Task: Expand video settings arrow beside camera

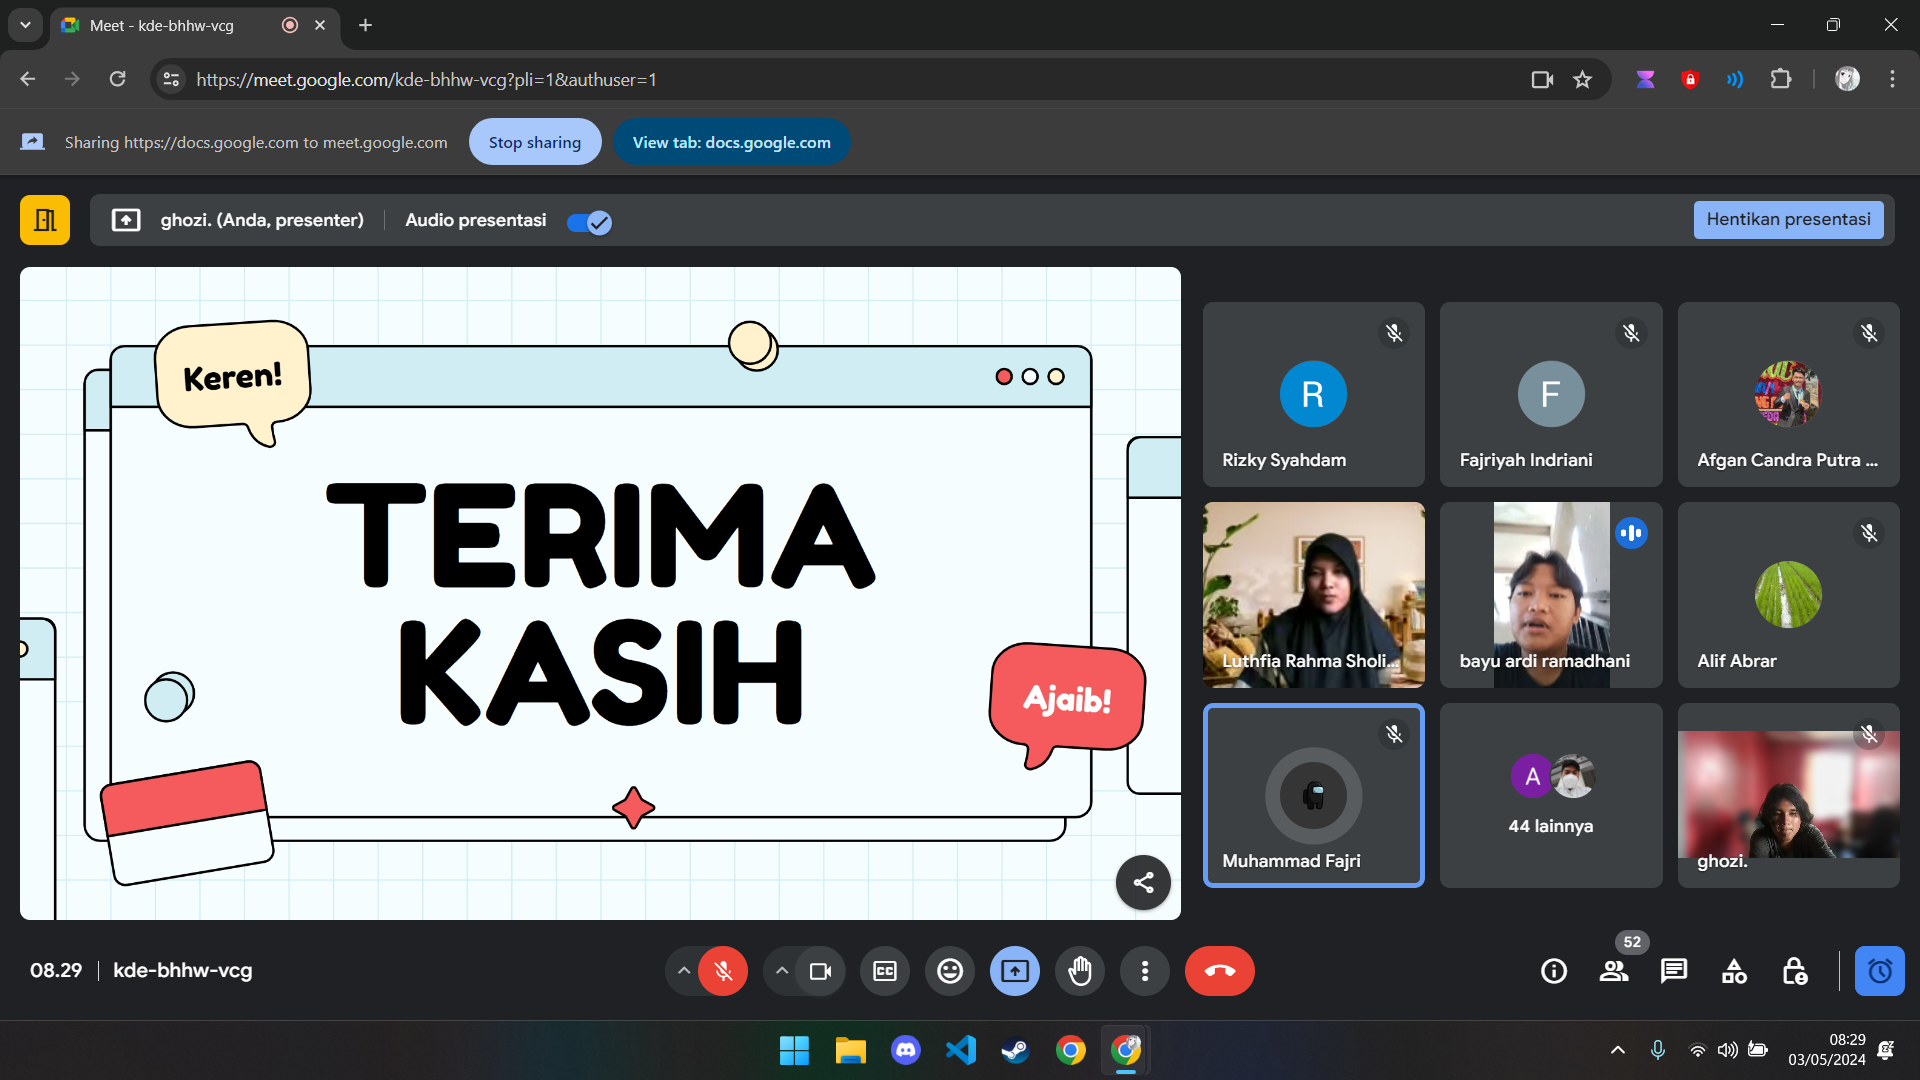Action: point(782,971)
